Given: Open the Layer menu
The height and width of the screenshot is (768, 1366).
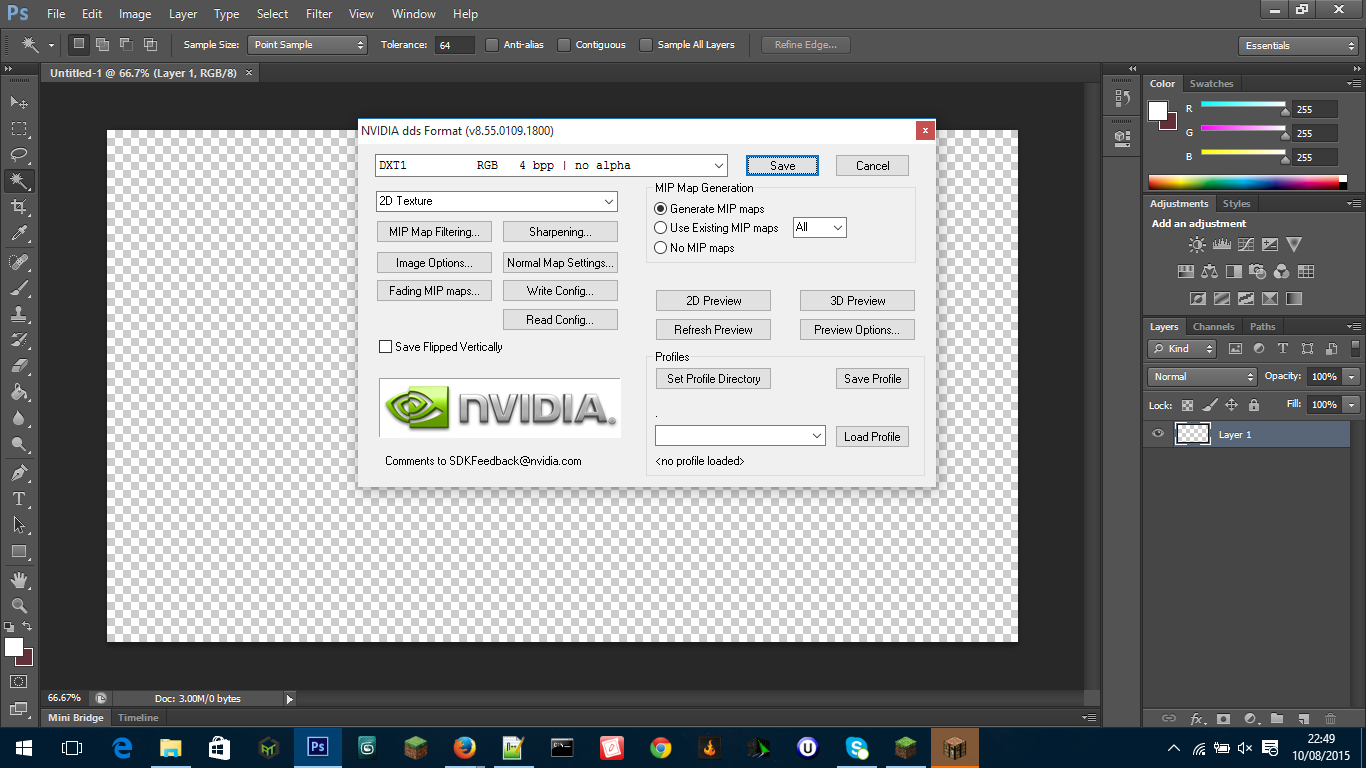Looking at the screenshot, I should pyautogui.click(x=183, y=14).
